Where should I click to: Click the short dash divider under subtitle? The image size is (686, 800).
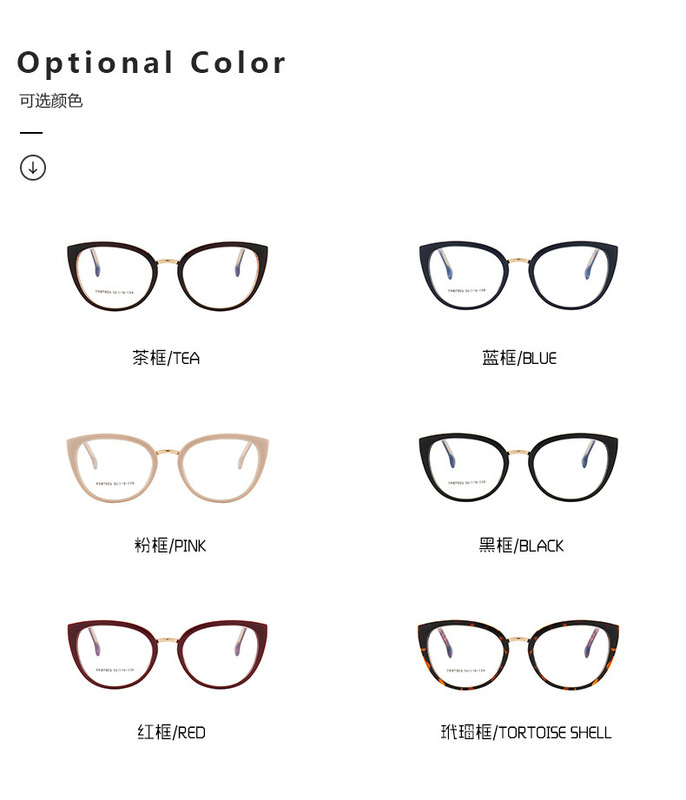tap(31, 133)
